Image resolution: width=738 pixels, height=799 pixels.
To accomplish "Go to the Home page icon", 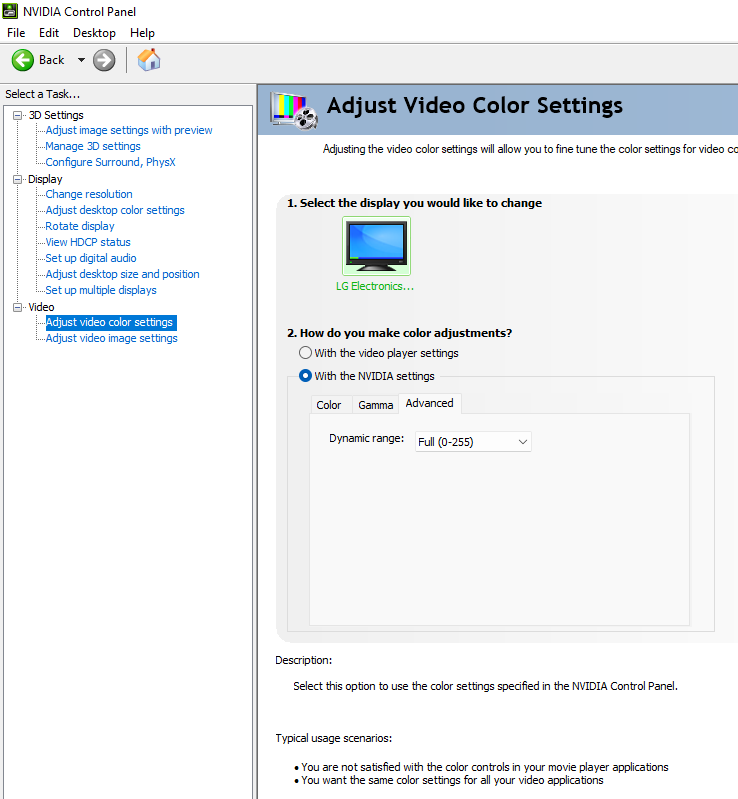I will point(149,60).
